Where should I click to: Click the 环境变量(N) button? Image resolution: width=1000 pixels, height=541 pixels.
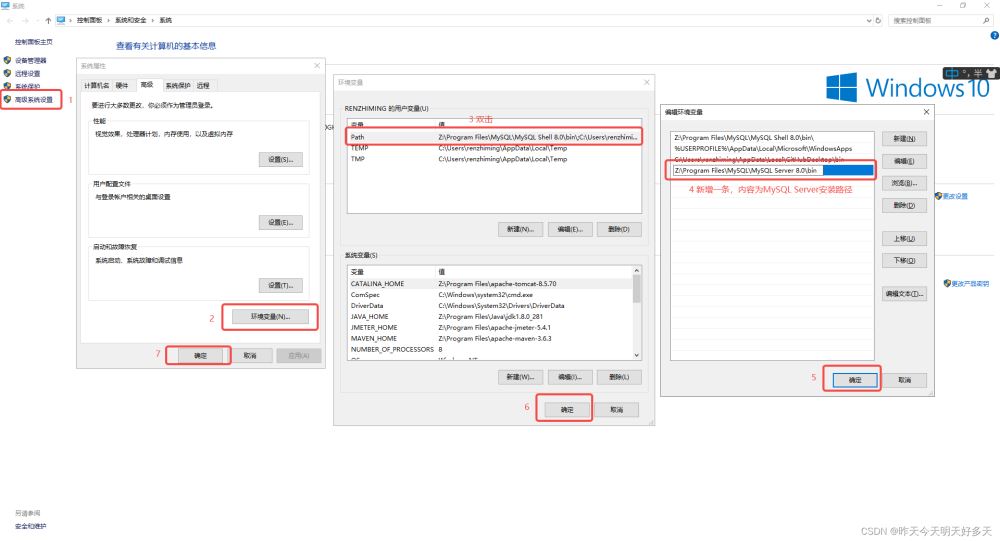tap(270, 316)
